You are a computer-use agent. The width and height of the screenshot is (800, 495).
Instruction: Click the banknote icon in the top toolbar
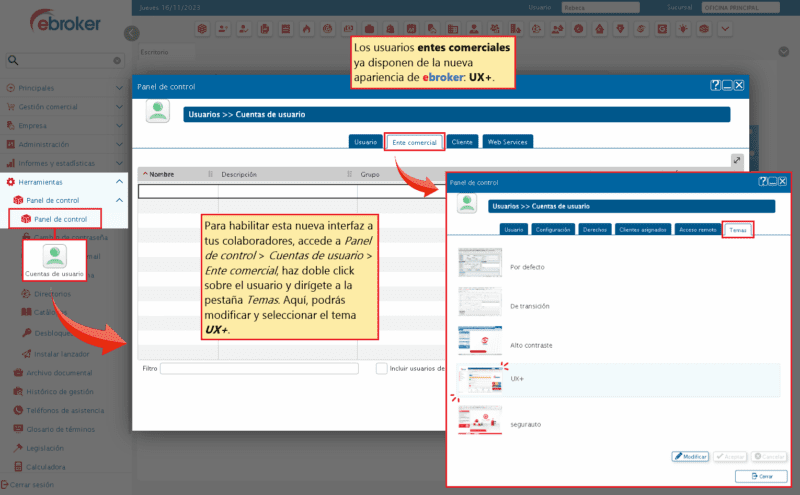point(348,29)
